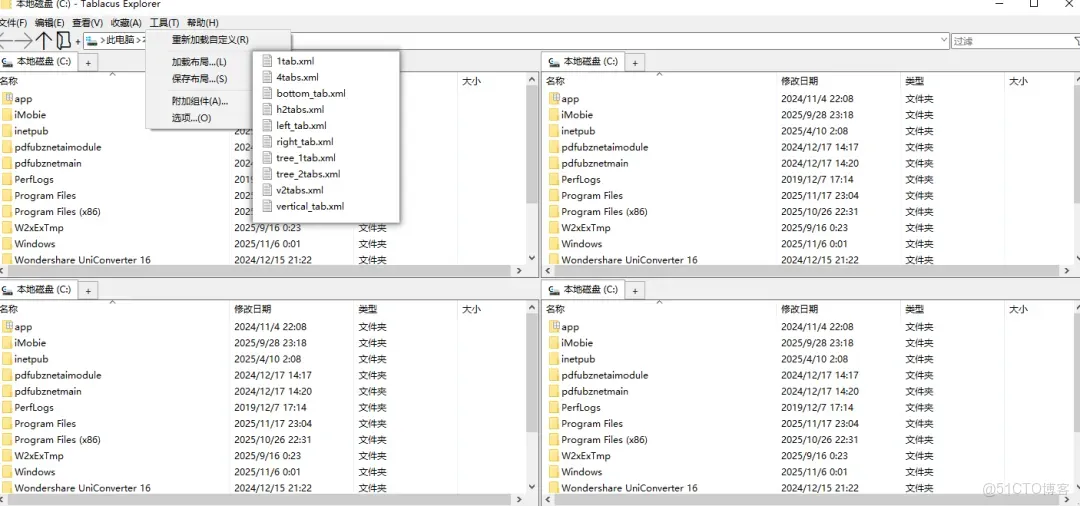Click the down arrow of top-left pane's vertical scrollbar
This screenshot has height=506, width=1080.
pos(531,257)
